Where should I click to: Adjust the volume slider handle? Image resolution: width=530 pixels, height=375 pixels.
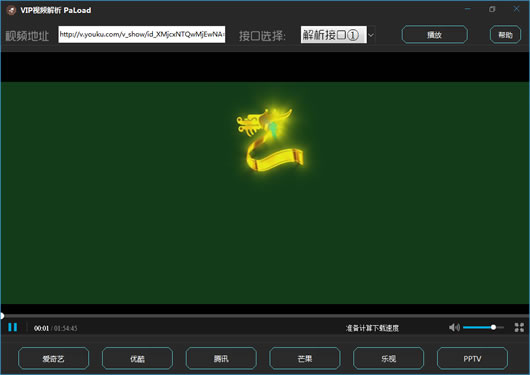[493, 327]
